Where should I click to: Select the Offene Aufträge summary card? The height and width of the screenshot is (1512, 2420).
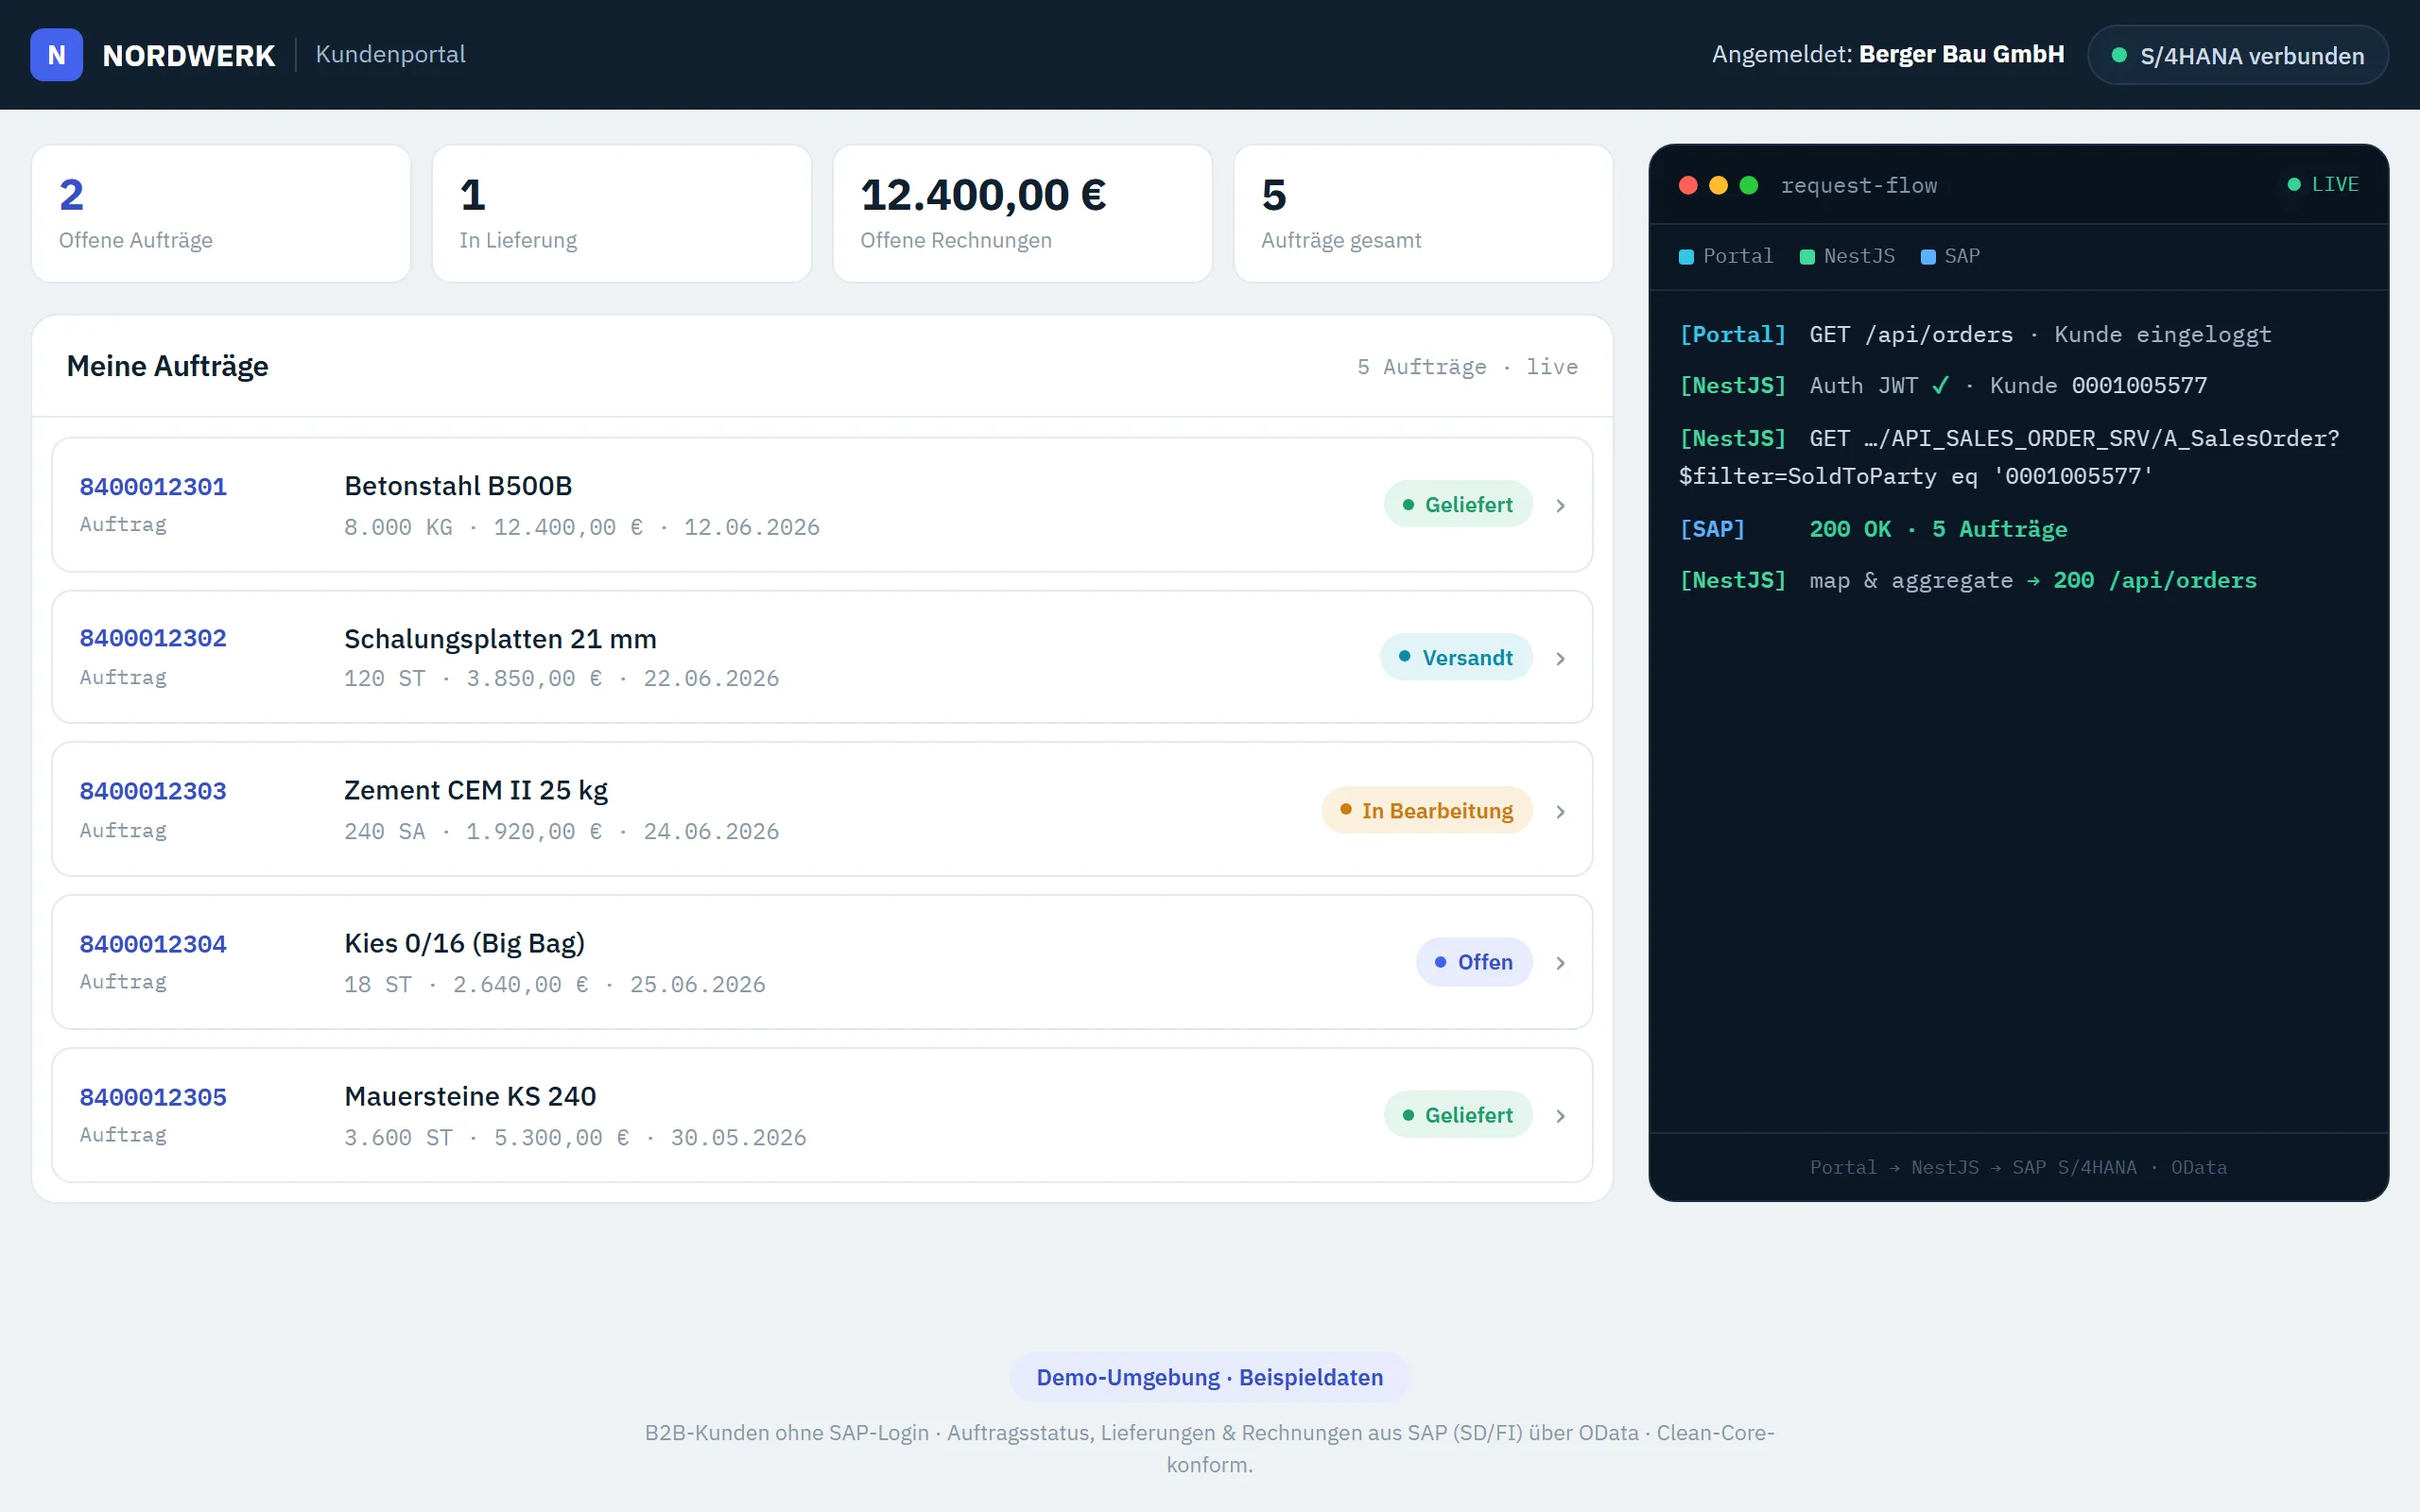point(221,214)
